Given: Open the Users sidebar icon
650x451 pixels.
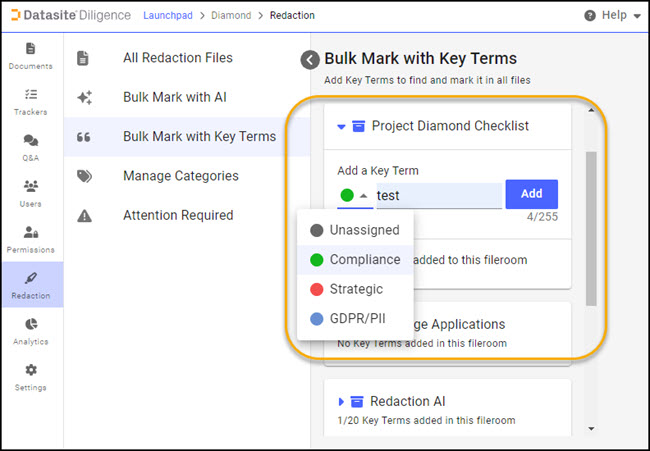Looking at the screenshot, I should click(x=31, y=193).
